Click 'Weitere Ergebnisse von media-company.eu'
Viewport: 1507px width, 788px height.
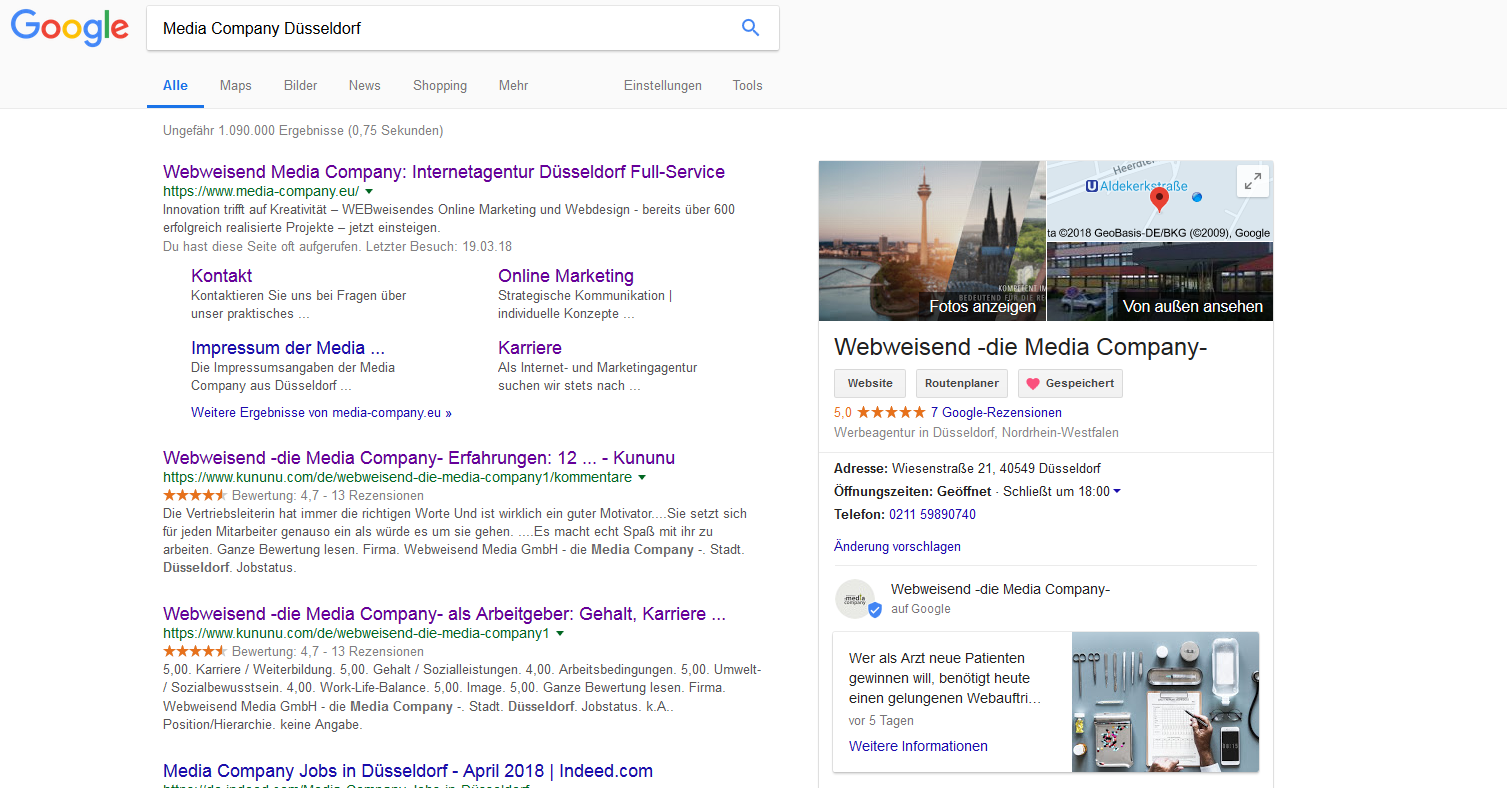pyautogui.click(x=321, y=412)
